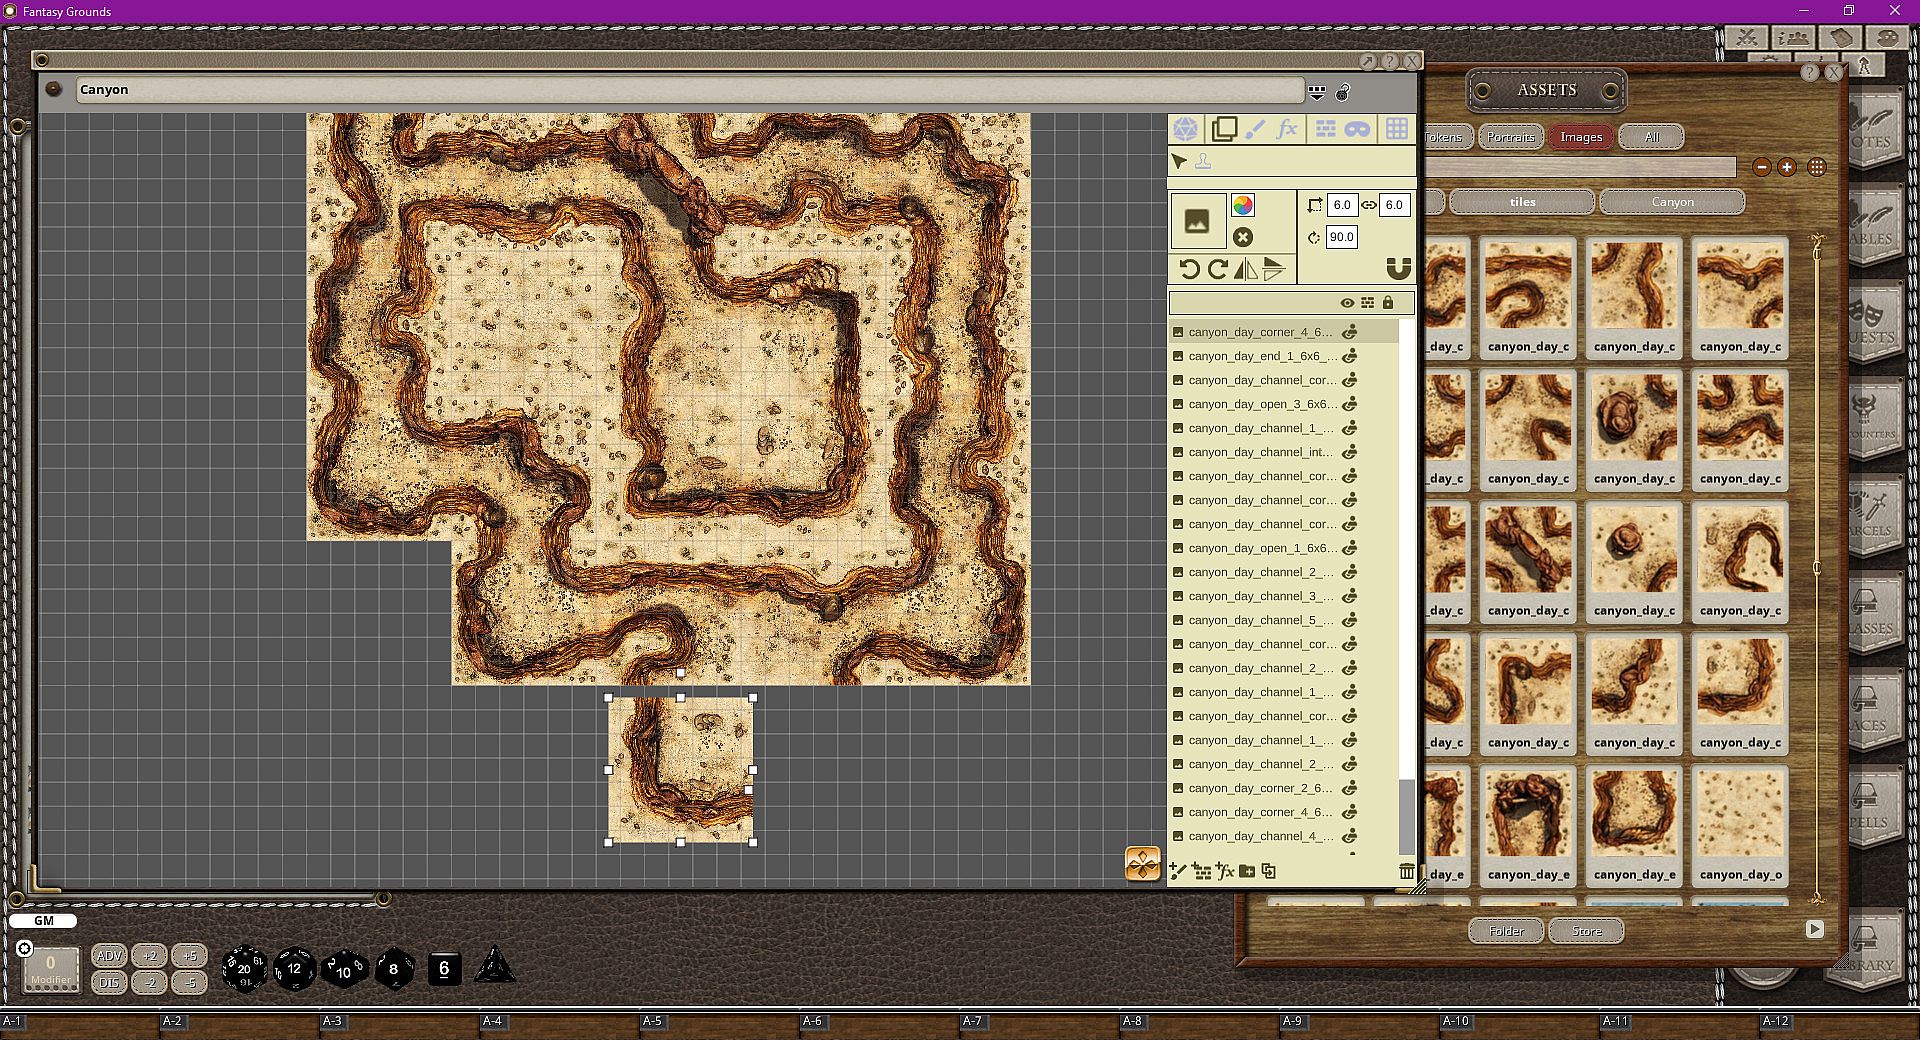Flip the selected tile vertically
This screenshot has width=1920, height=1040.
click(x=1273, y=269)
